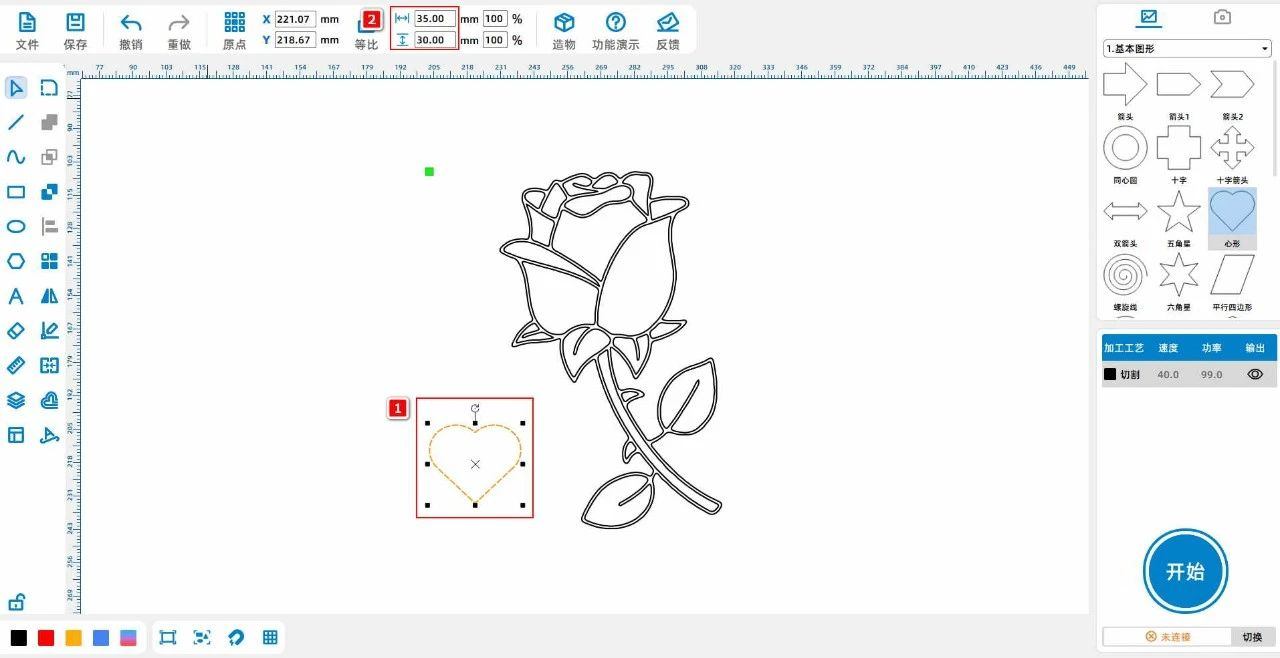Switch to the camera tab
Screen dimensions: 1280x658
click(1221, 17)
